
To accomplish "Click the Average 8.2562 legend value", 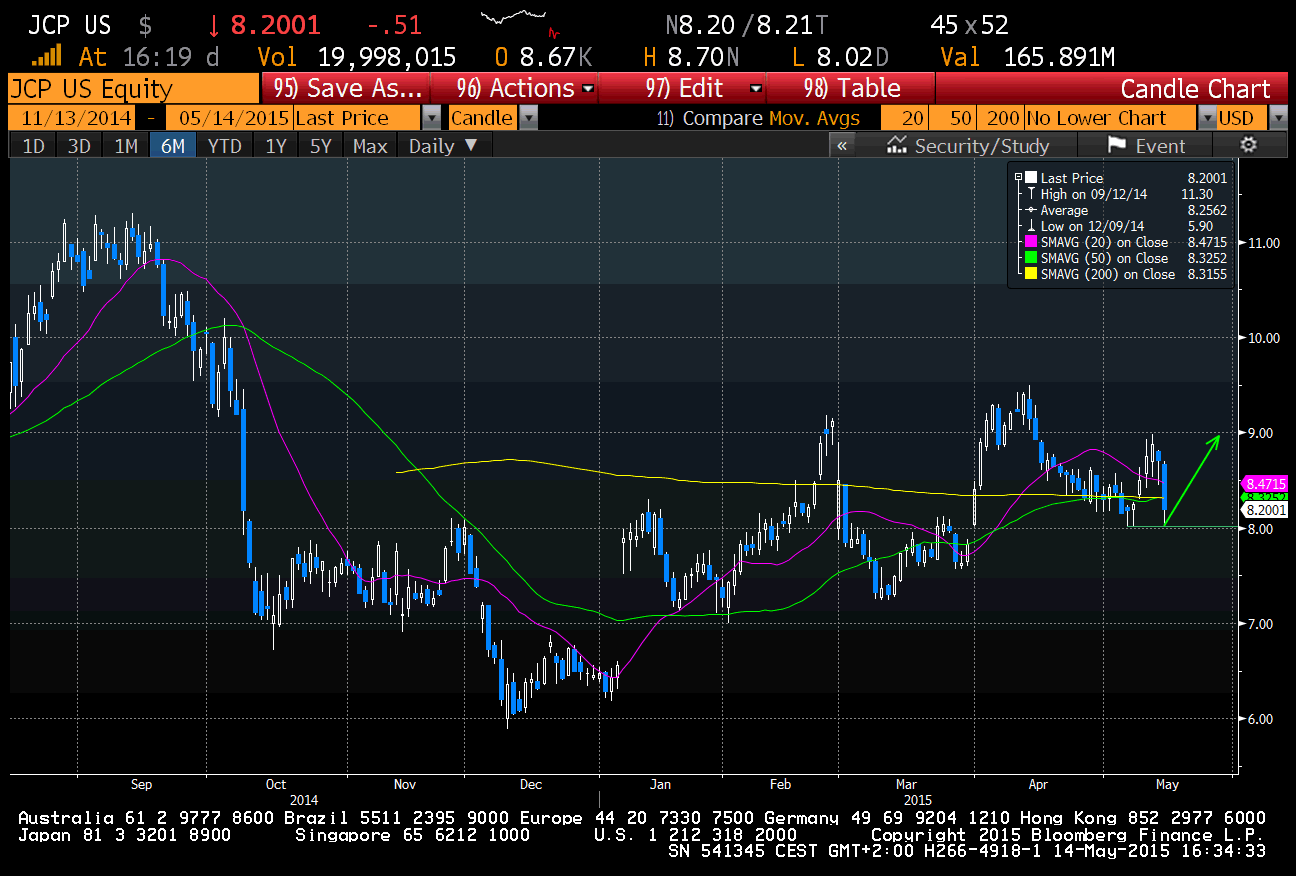I will 1206,210.
